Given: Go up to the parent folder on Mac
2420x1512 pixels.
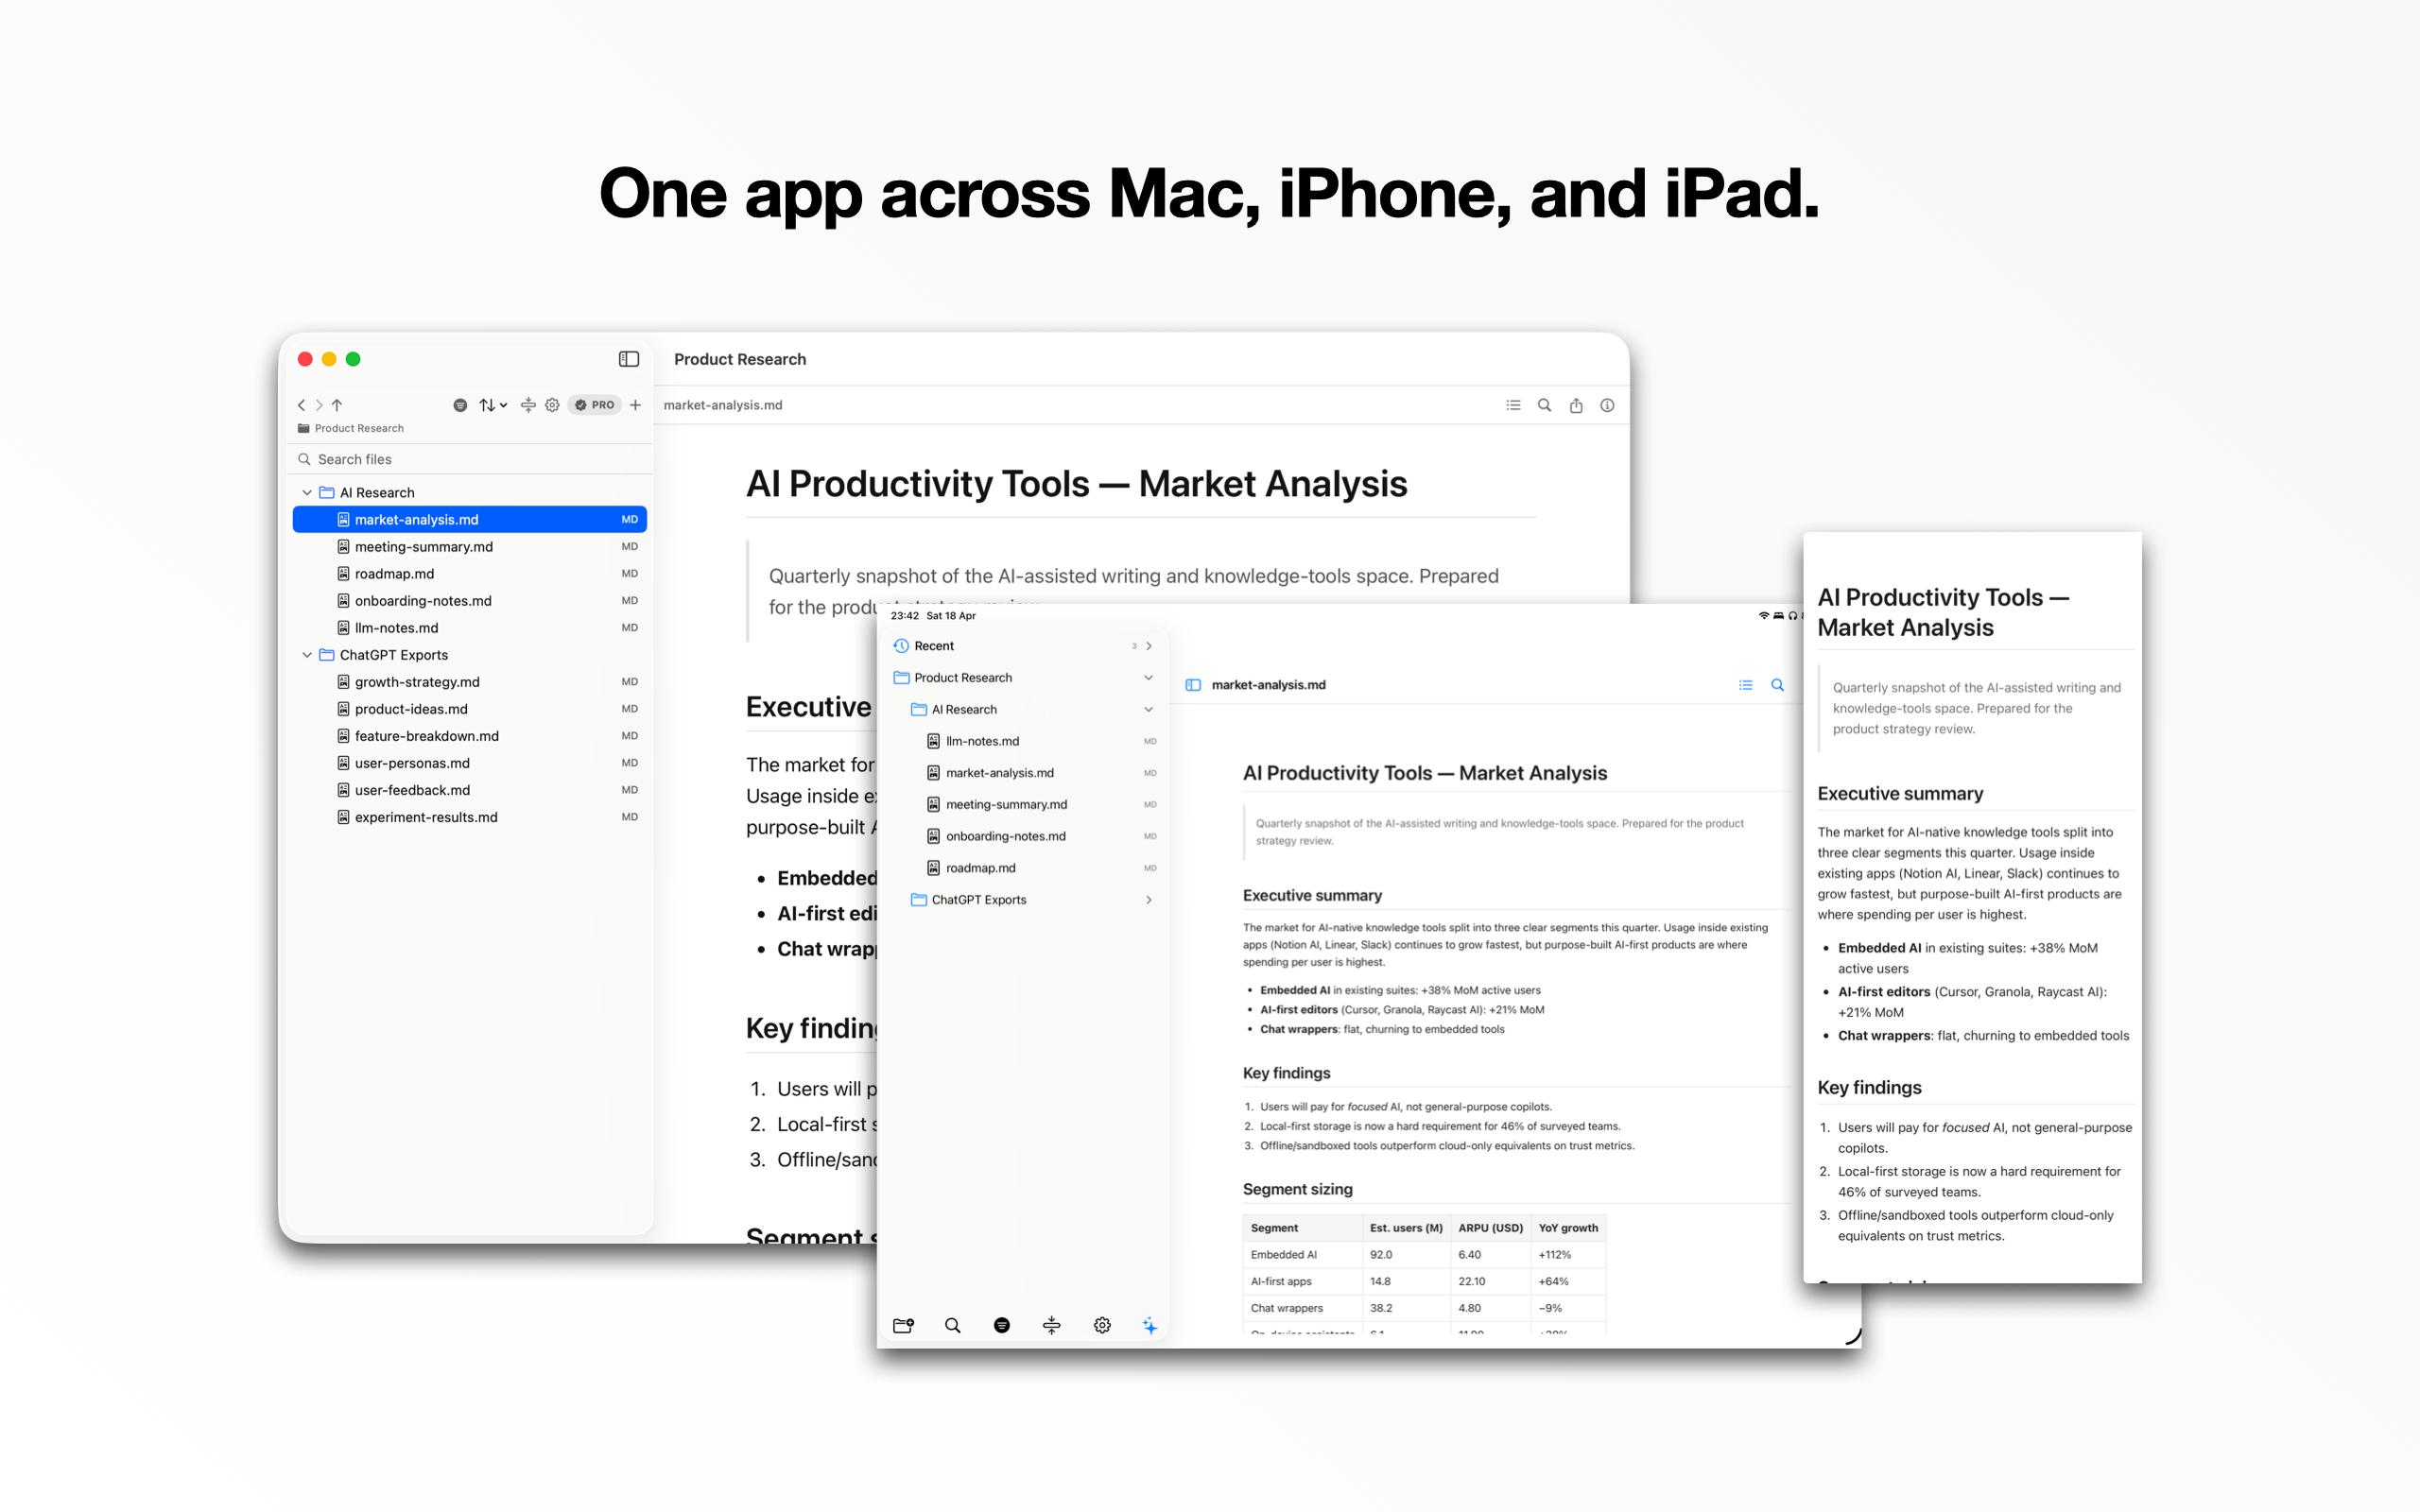Looking at the screenshot, I should tap(337, 405).
